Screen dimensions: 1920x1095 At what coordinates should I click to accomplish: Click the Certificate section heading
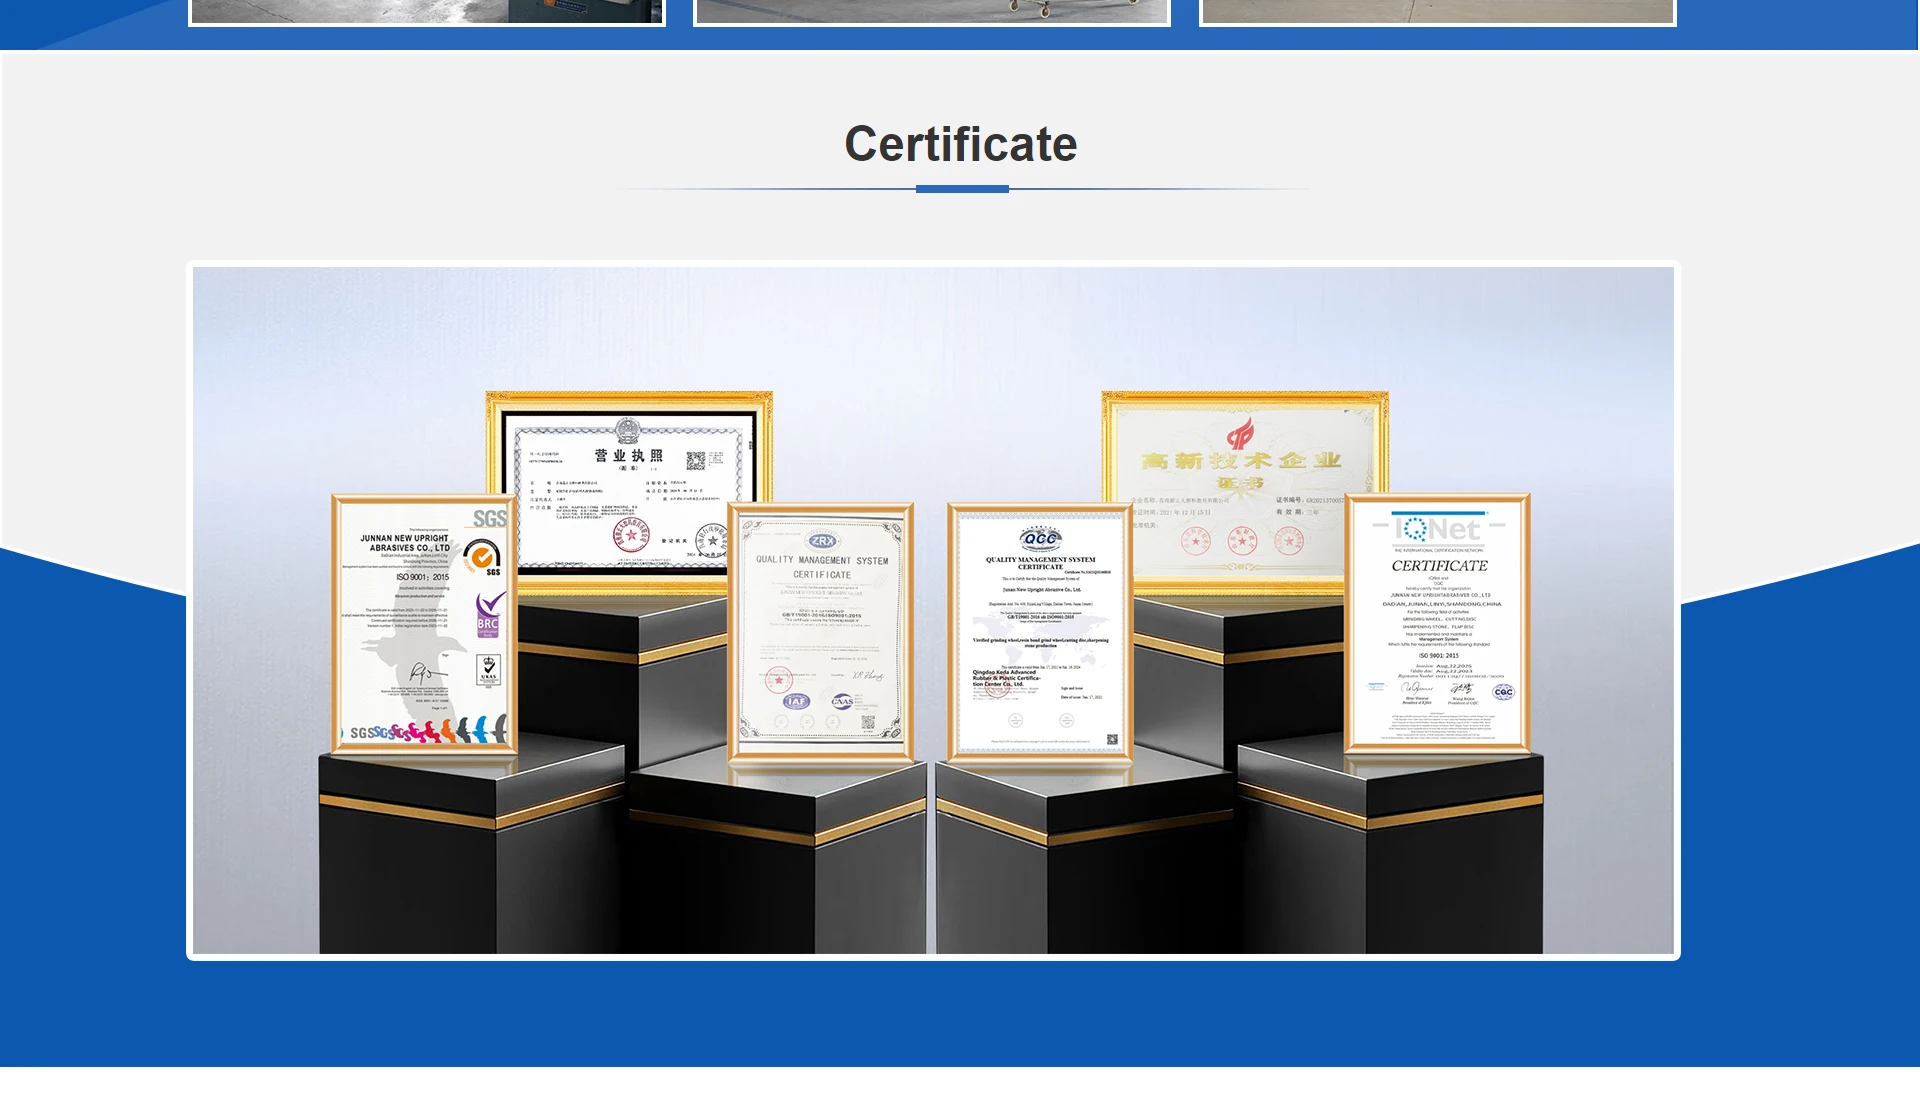coord(960,144)
